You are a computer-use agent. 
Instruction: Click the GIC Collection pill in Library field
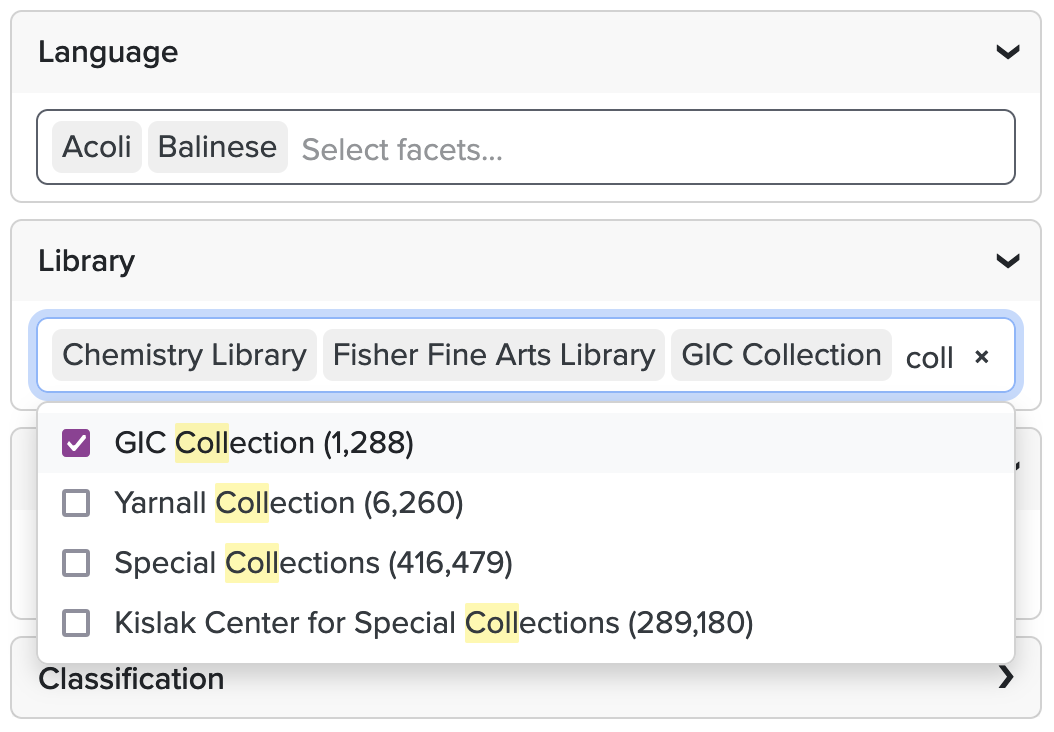click(781, 355)
